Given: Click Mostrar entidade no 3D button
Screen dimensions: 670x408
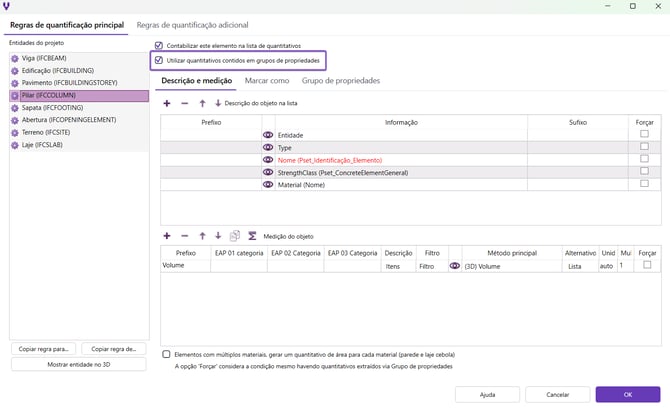Looking at the screenshot, I should pyautogui.click(x=79, y=364).
